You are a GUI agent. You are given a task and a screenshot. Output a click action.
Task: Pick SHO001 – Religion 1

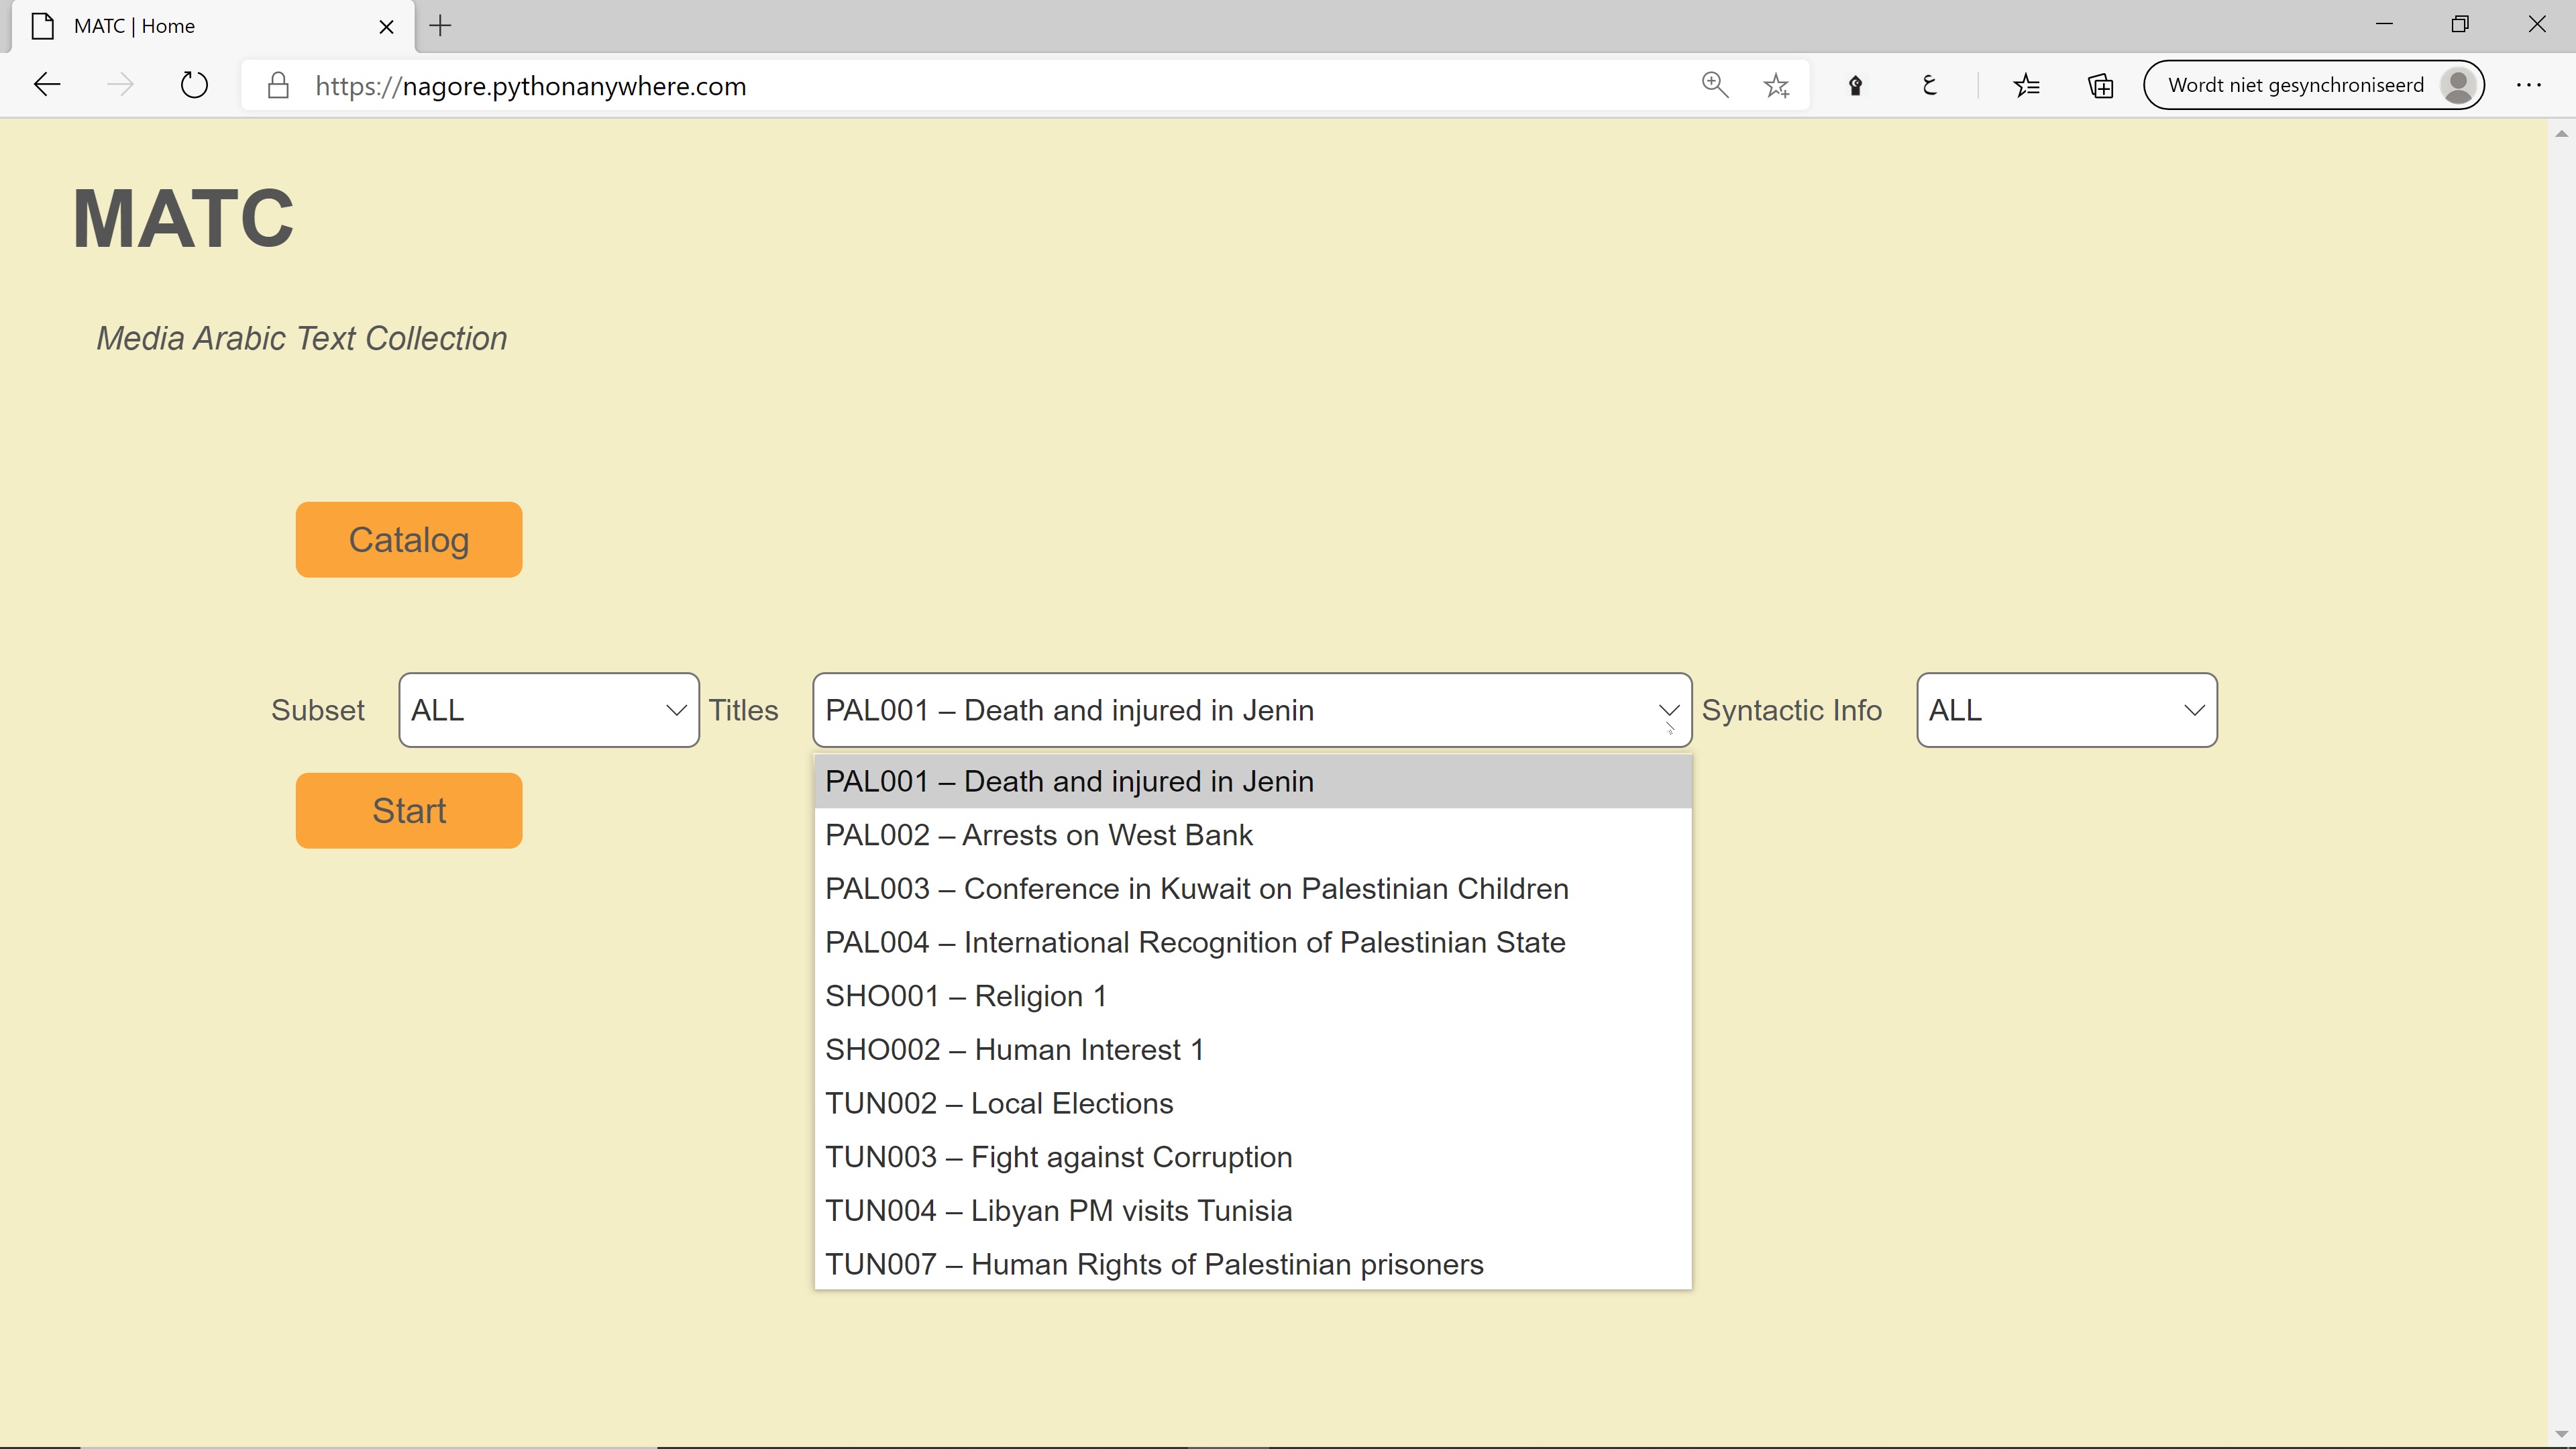point(1253,996)
